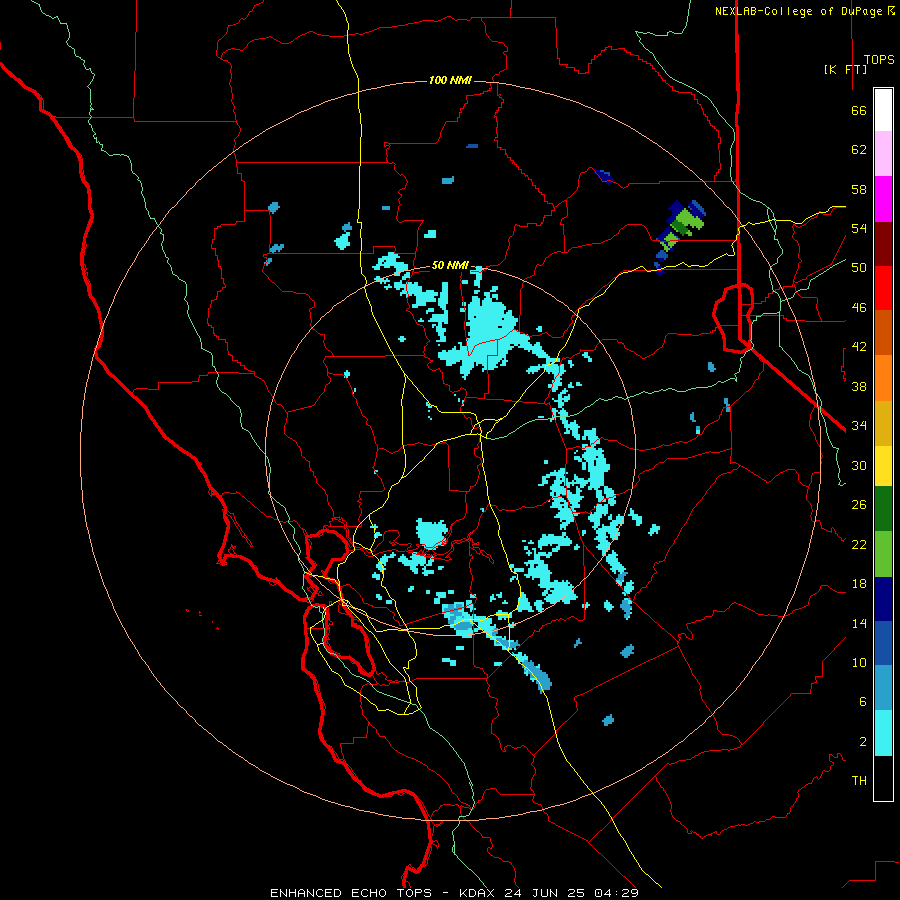
Task: Click the legend value "66"
Action: tap(859, 111)
